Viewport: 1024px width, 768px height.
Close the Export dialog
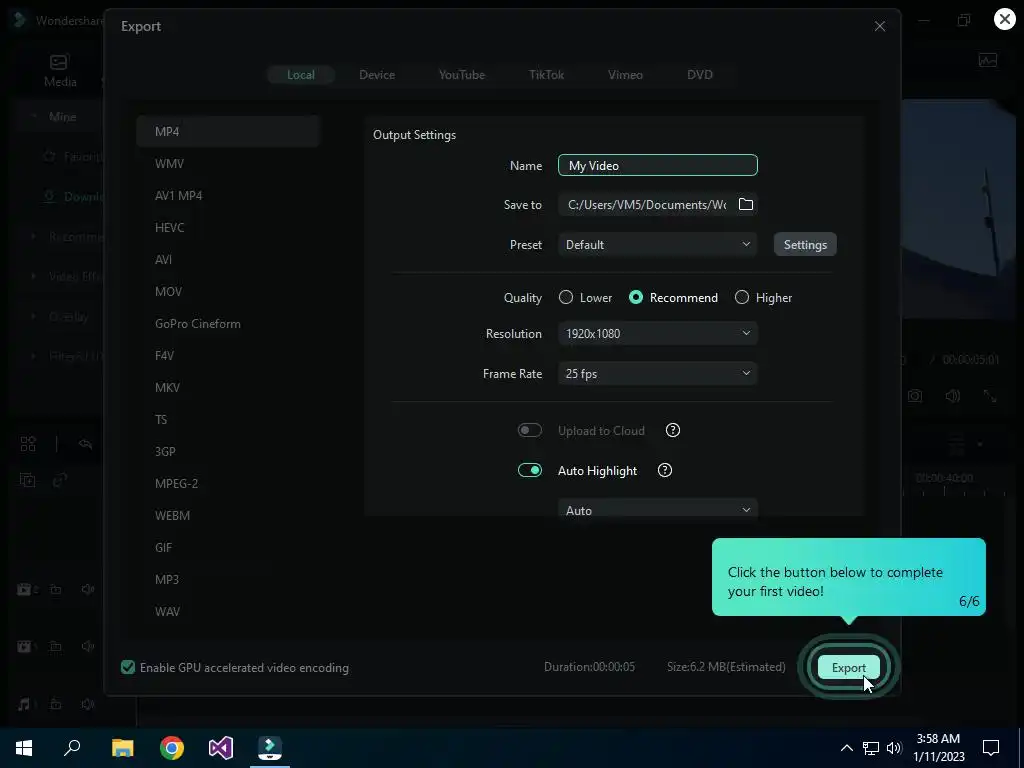880,26
